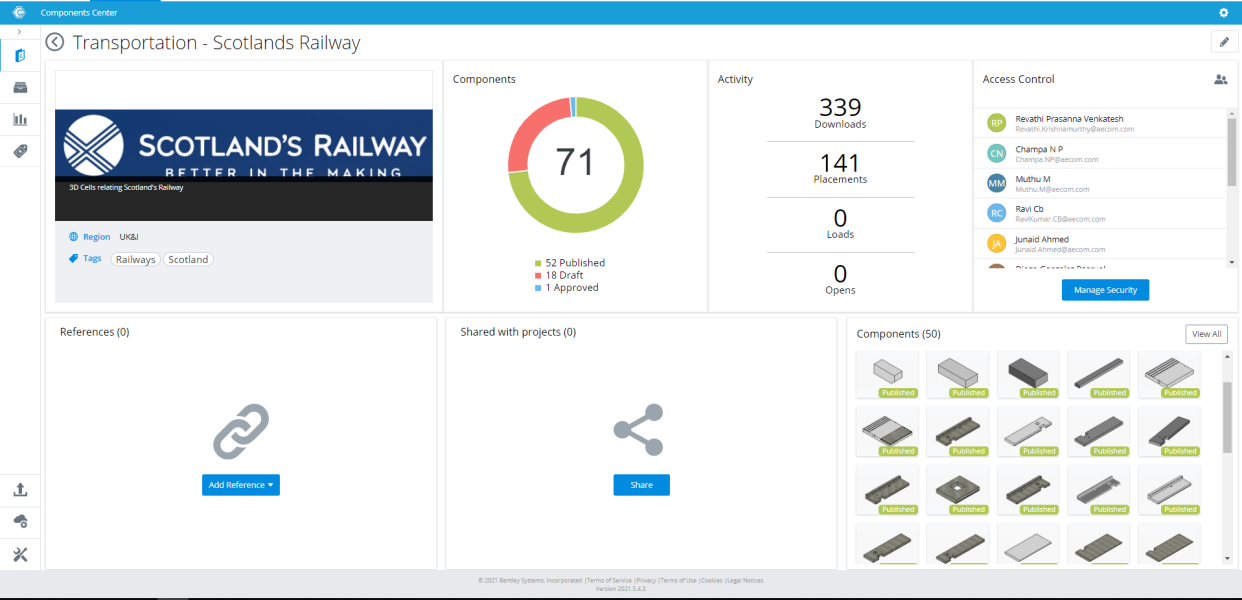Click the '1 Approved' legend text
The image size is (1242, 600).
pyautogui.click(x=572, y=287)
